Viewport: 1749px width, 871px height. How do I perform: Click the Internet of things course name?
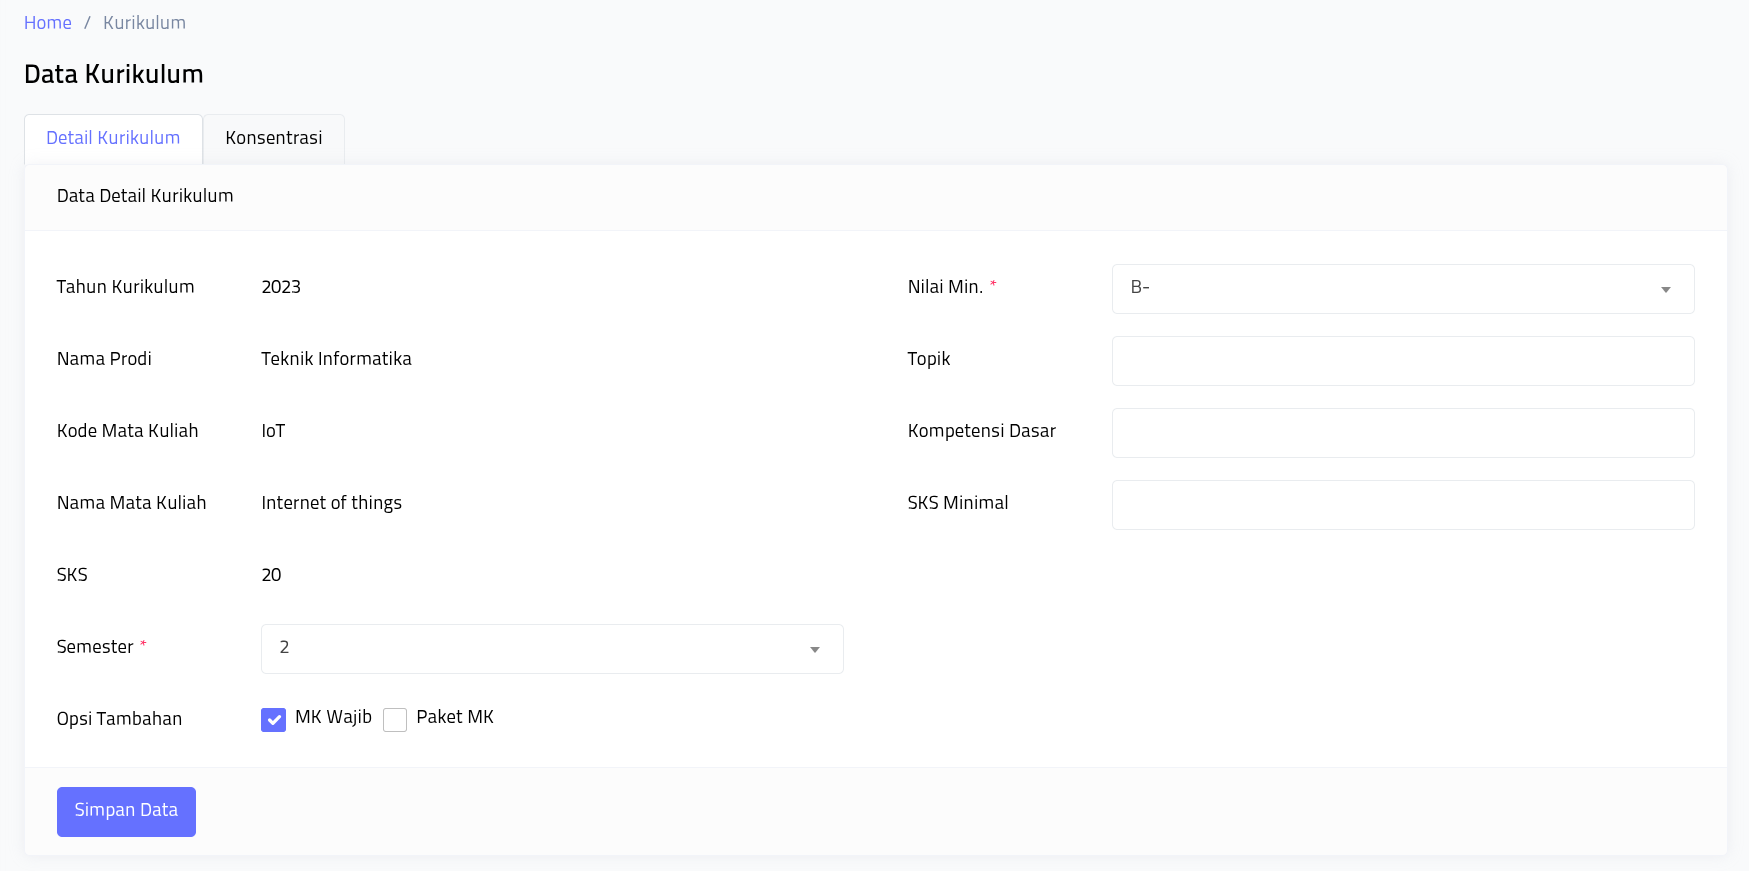tap(331, 503)
